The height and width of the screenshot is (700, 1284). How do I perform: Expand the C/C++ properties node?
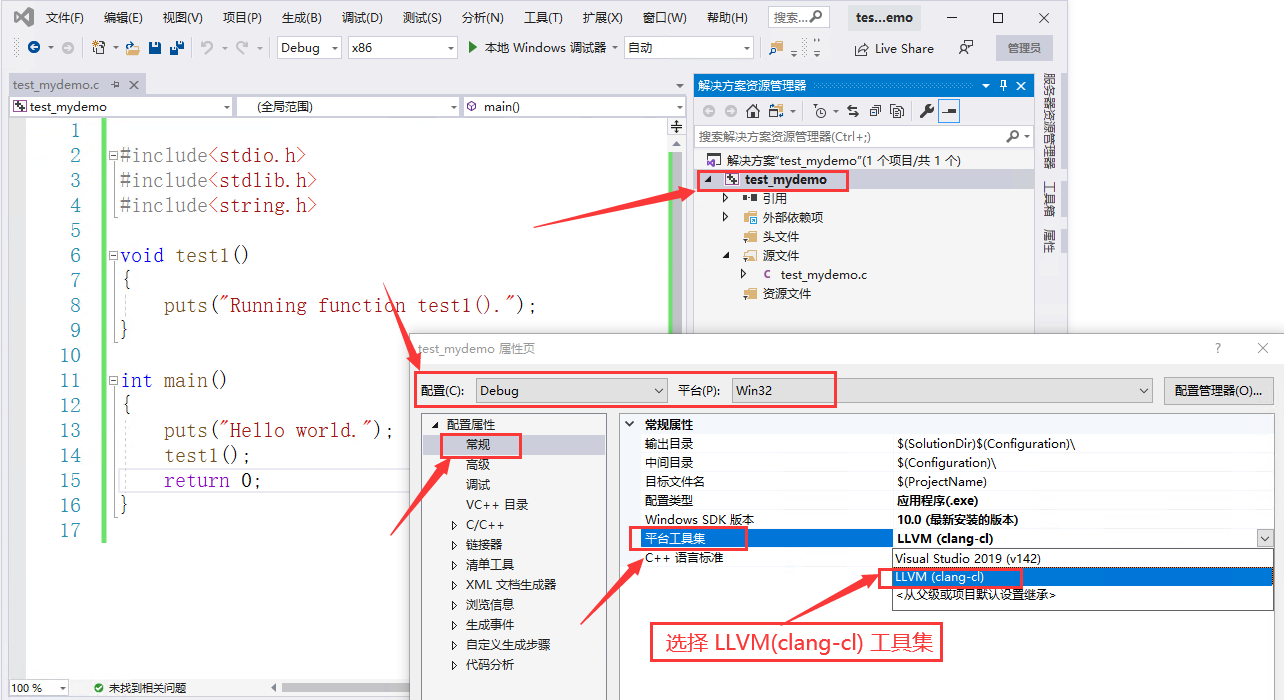[455, 525]
